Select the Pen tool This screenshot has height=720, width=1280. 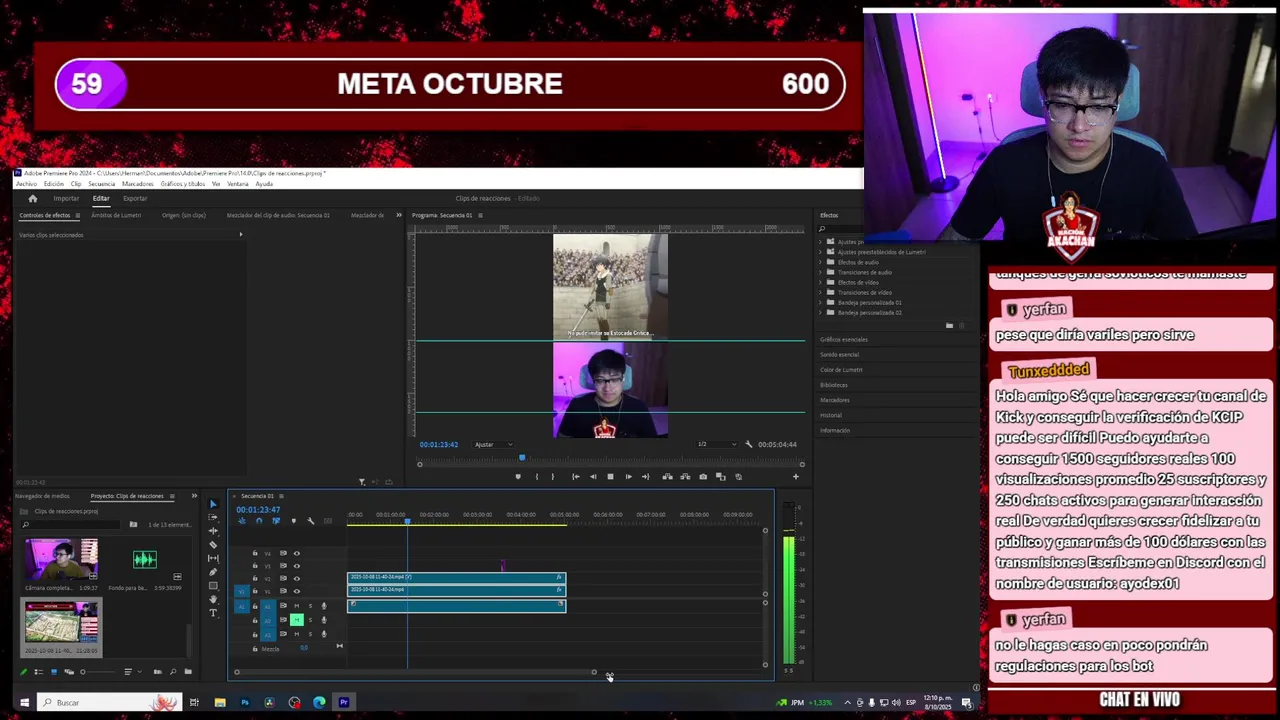coord(213,572)
